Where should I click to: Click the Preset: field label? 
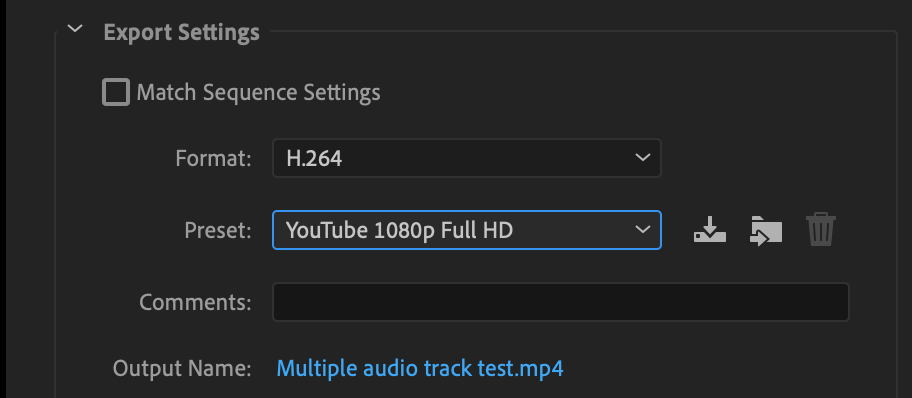218,230
